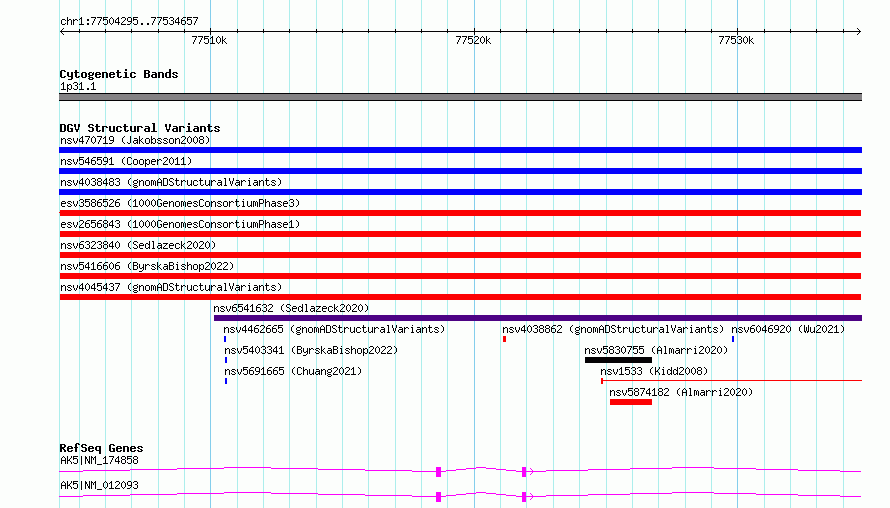Viewport: 890px width, 508px height.
Task: Open variant nsv470719 (Jakobsson2008) label
Action: pyautogui.click(x=135, y=140)
